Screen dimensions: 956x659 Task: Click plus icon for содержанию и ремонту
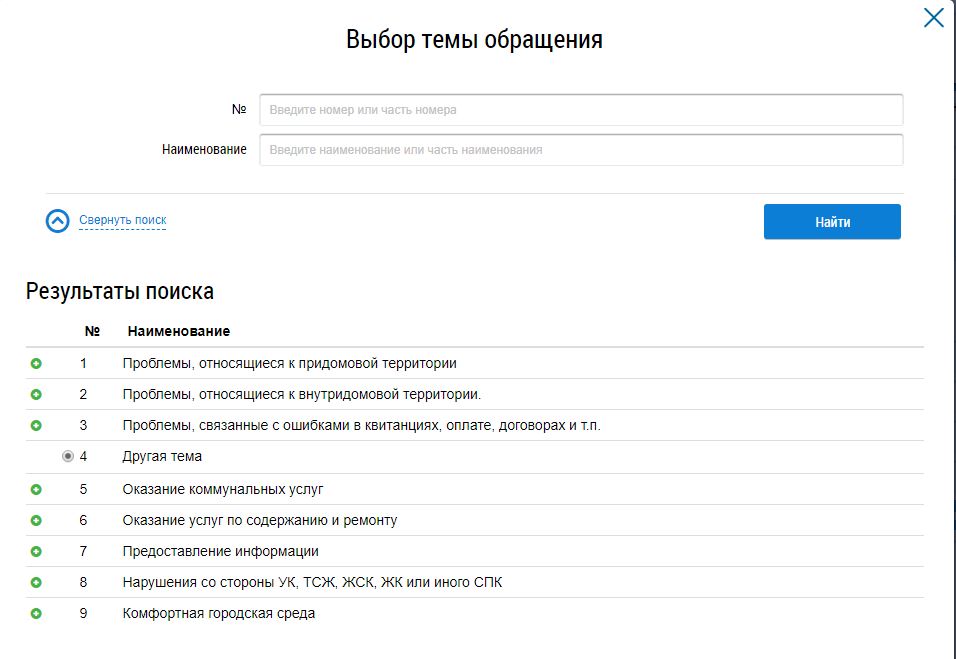click(x=36, y=521)
